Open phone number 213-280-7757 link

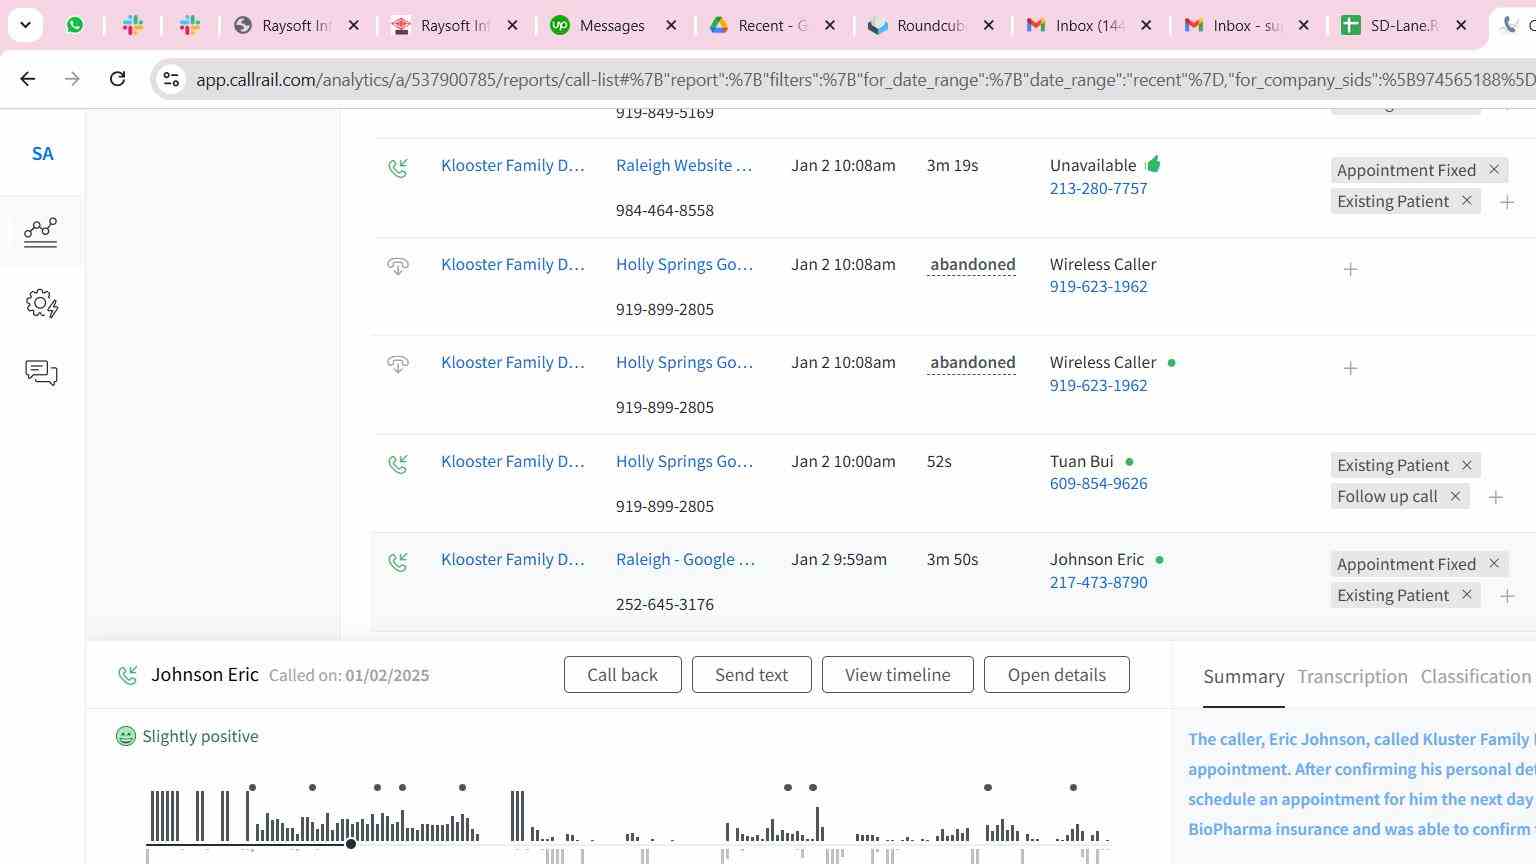pyautogui.click(x=1098, y=188)
